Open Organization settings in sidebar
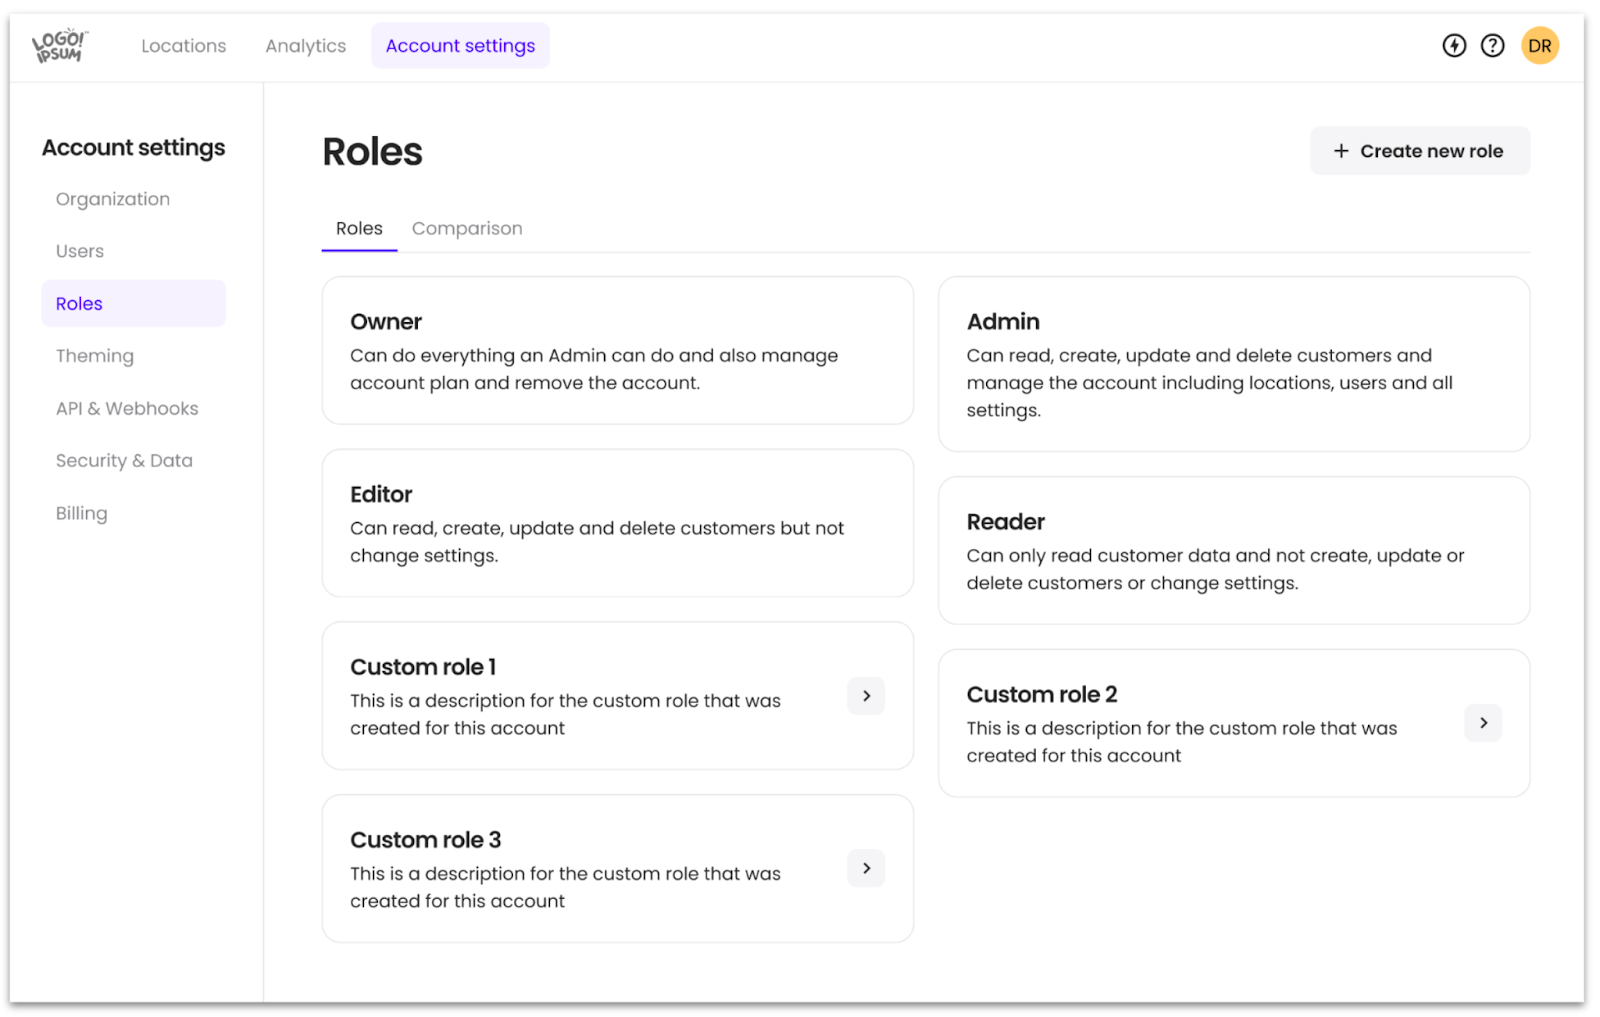 click(113, 199)
